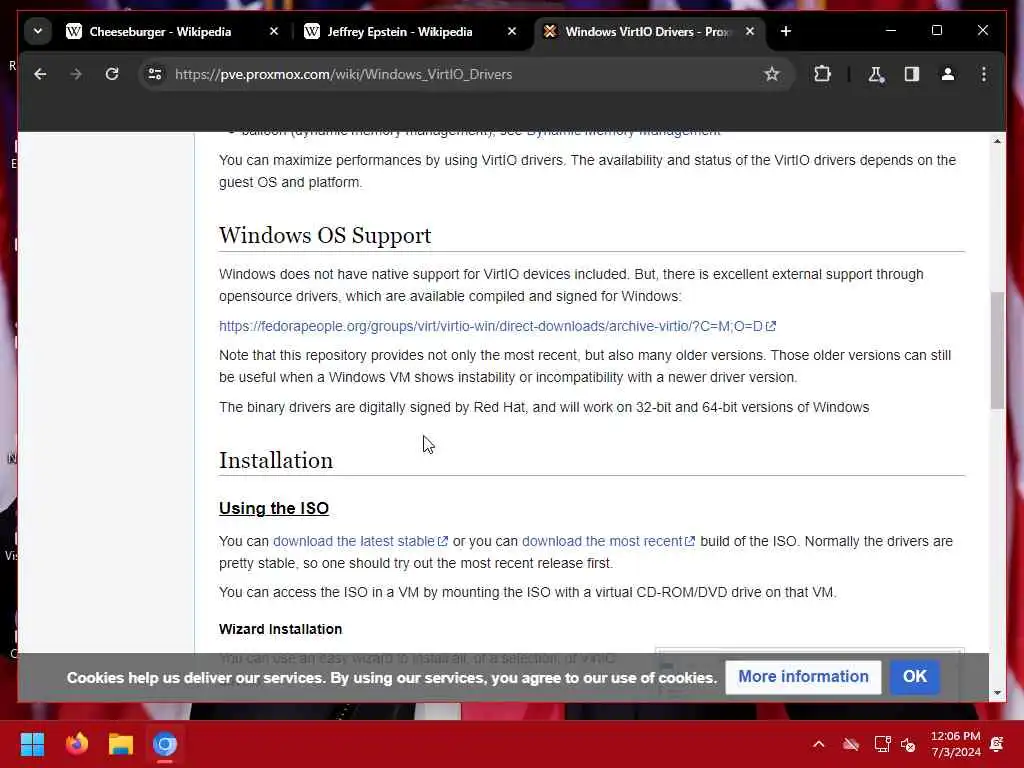Click the URL address bar
Image resolution: width=1024 pixels, height=768 pixels.
pos(464,74)
